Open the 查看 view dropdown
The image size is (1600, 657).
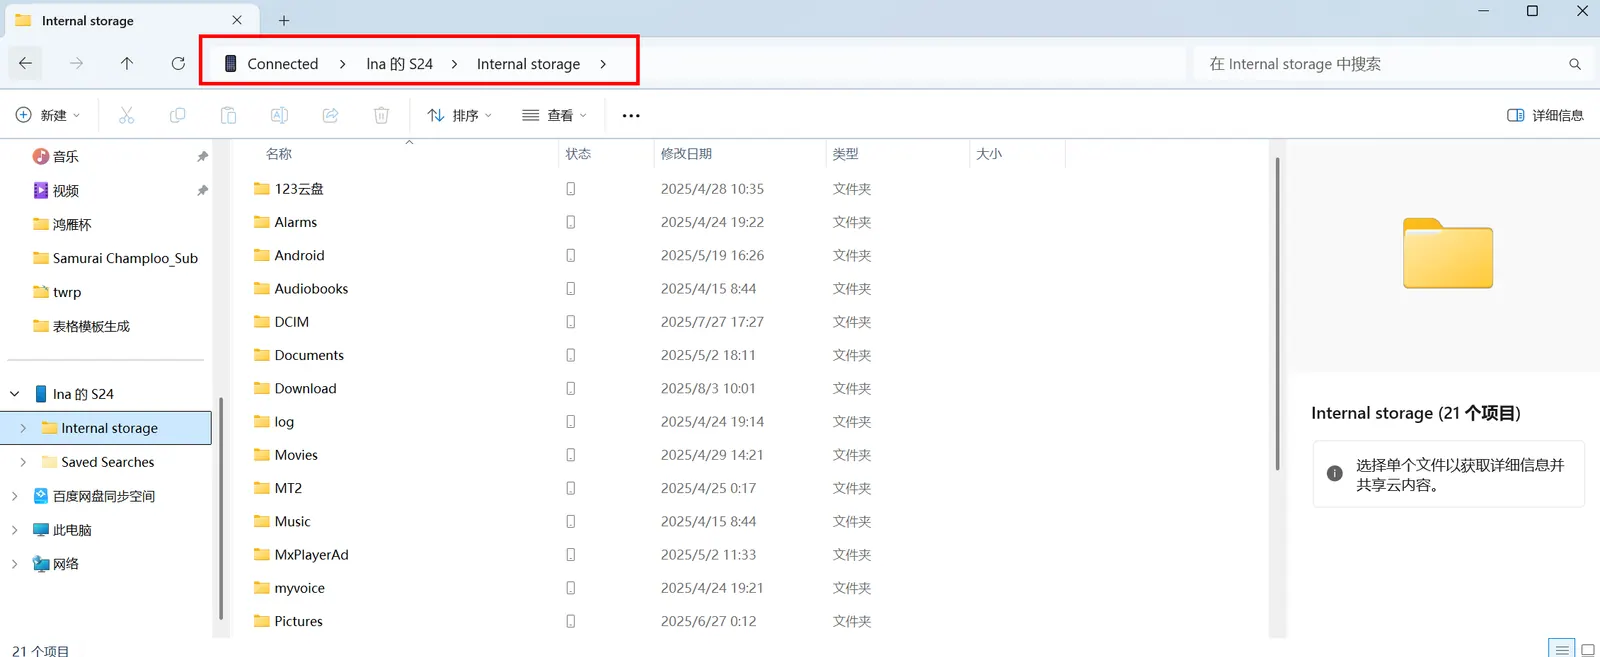coord(555,116)
